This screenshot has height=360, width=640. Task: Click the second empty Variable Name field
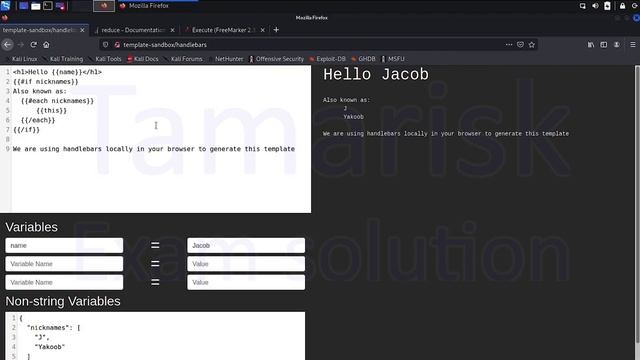point(64,264)
